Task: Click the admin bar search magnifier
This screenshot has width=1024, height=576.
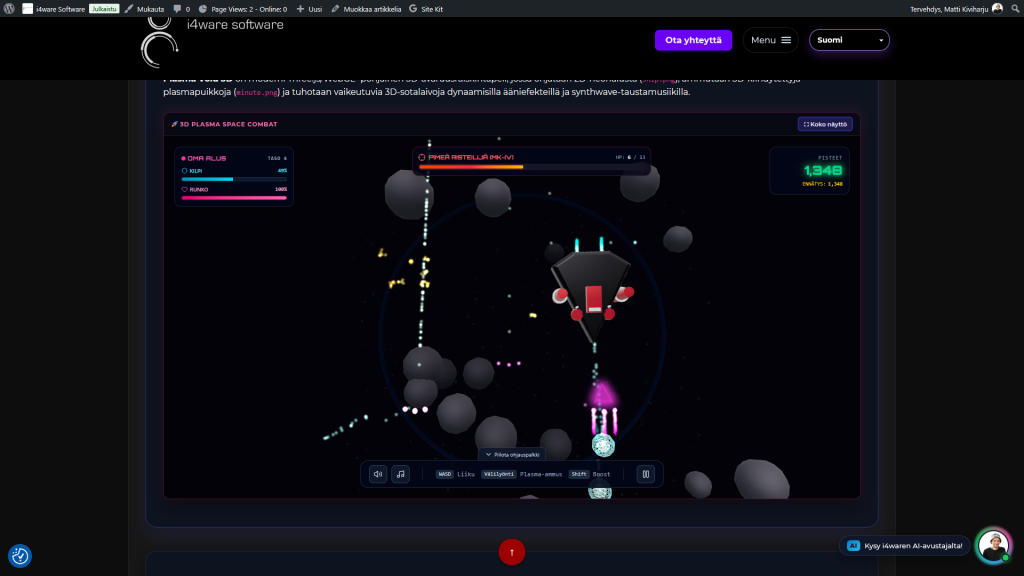Action: click(x=1016, y=8)
